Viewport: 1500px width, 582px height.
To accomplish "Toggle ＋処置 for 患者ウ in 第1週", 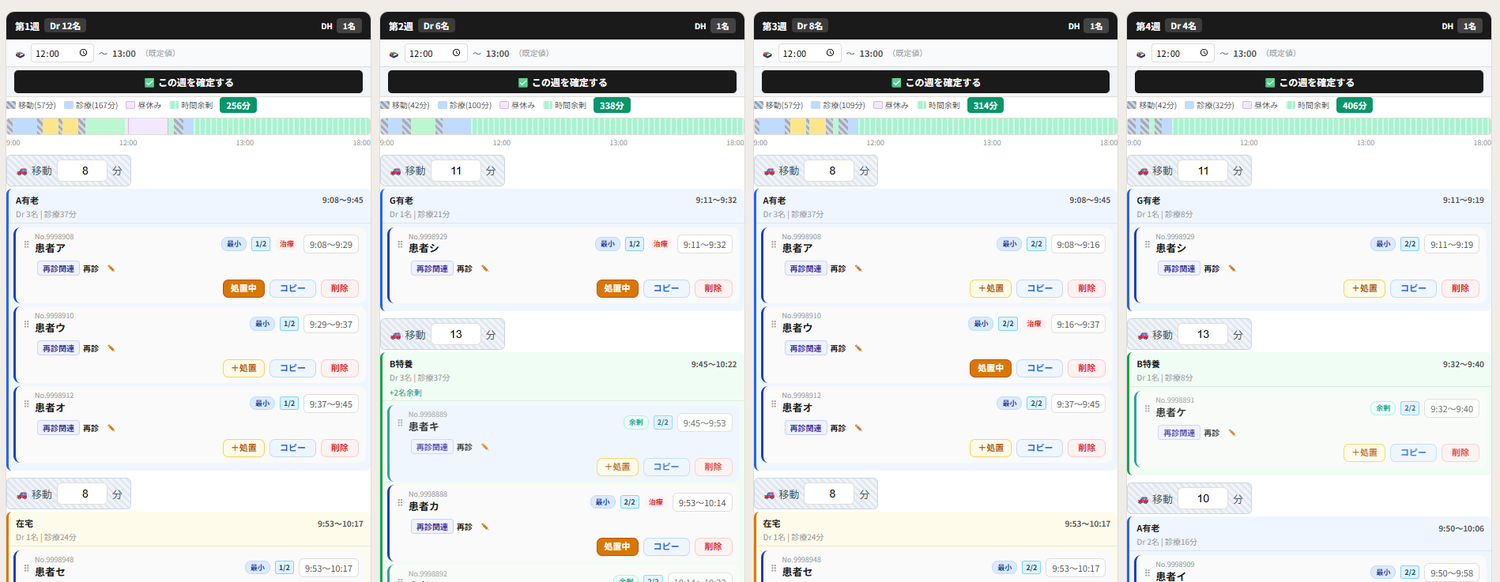I will (243, 368).
